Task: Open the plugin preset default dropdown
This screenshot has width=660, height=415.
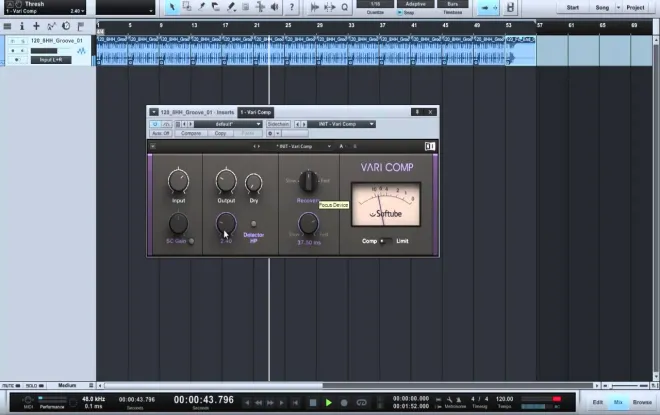Action: 228,124
